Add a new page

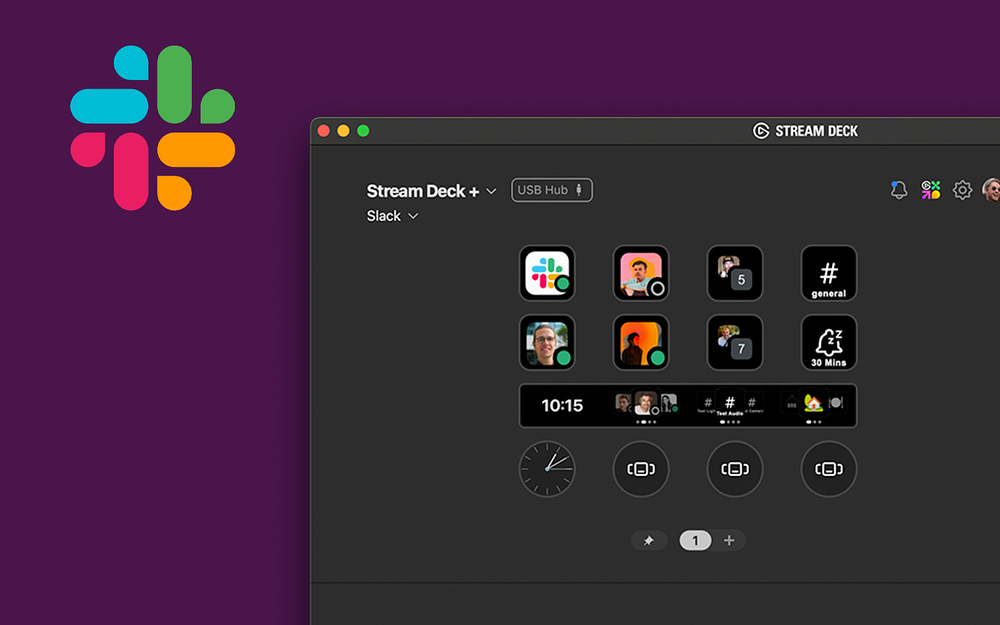(729, 541)
